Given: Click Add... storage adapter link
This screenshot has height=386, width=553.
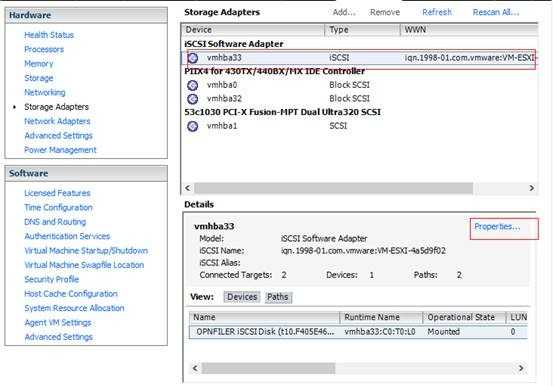Looking at the screenshot, I should (344, 12).
